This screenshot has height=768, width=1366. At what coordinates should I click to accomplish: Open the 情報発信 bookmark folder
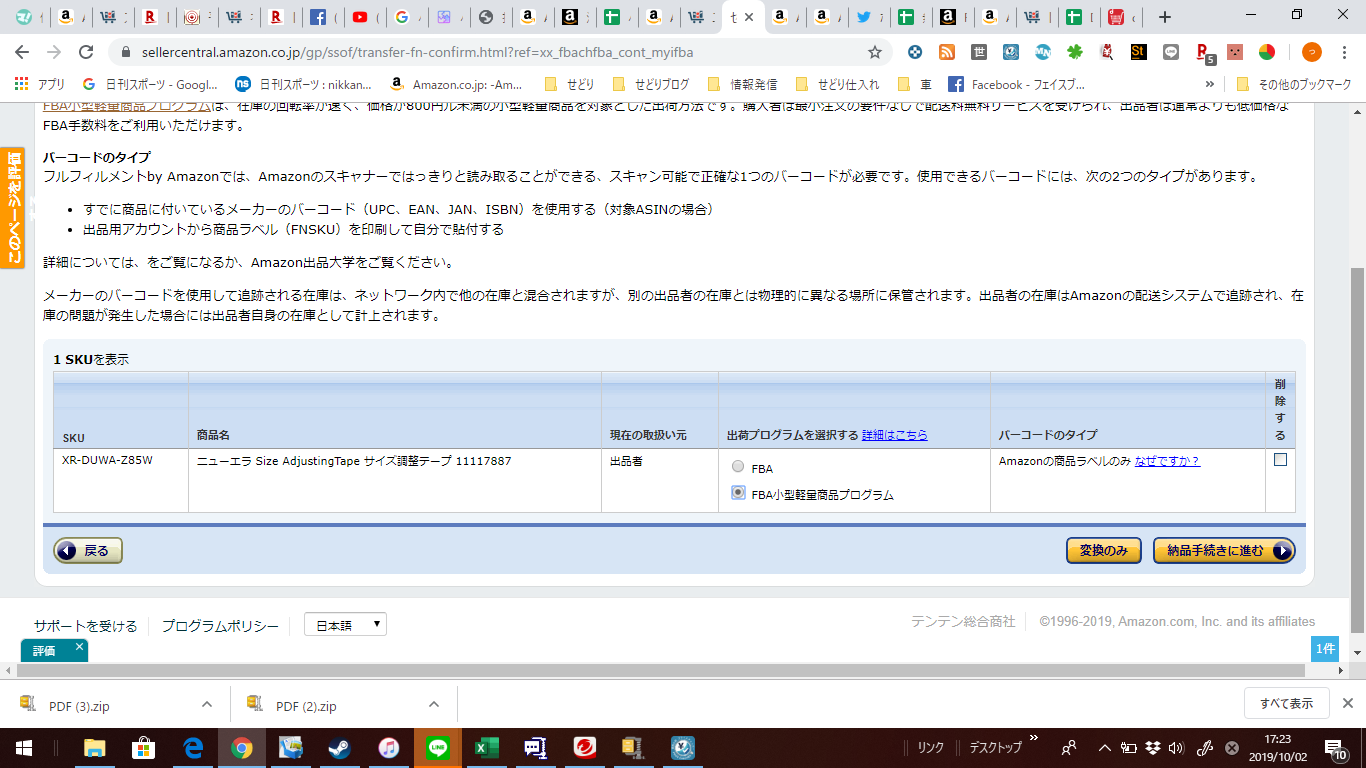tap(741, 85)
